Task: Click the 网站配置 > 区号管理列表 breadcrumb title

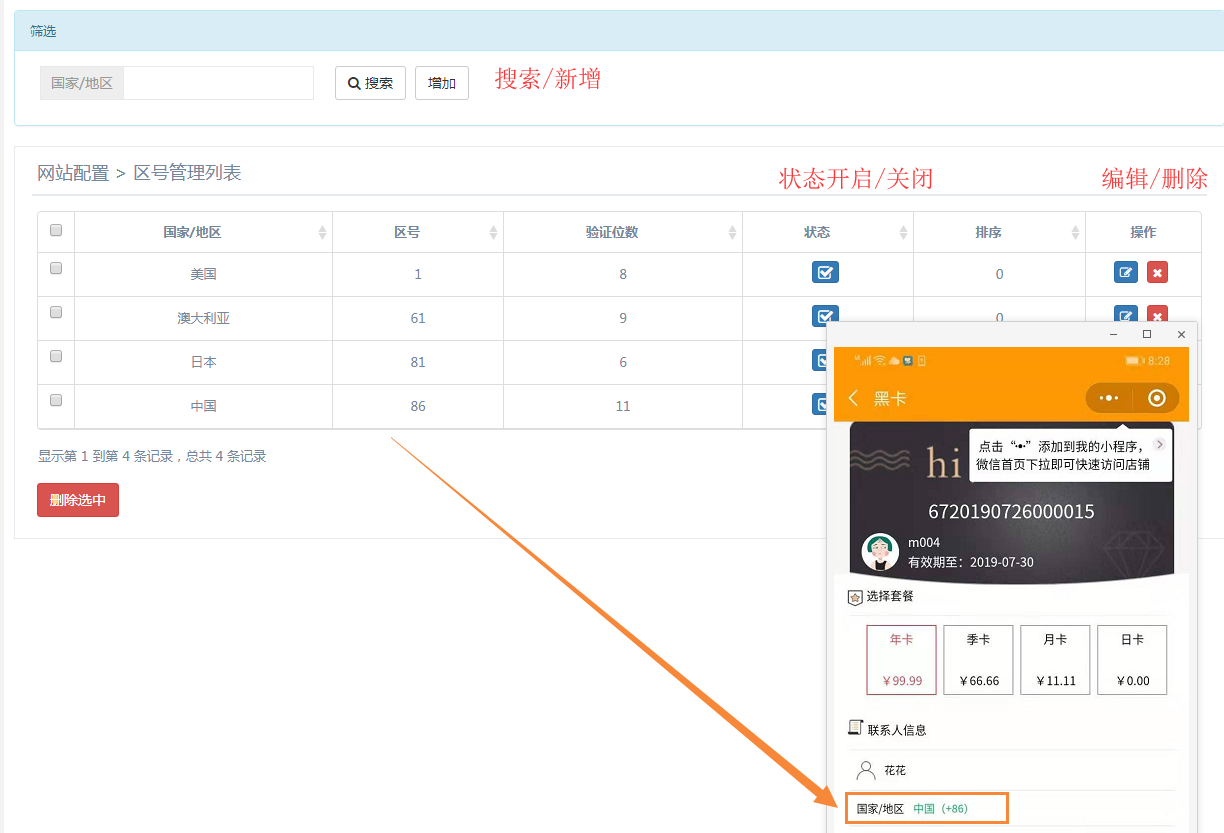Action: [x=139, y=173]
